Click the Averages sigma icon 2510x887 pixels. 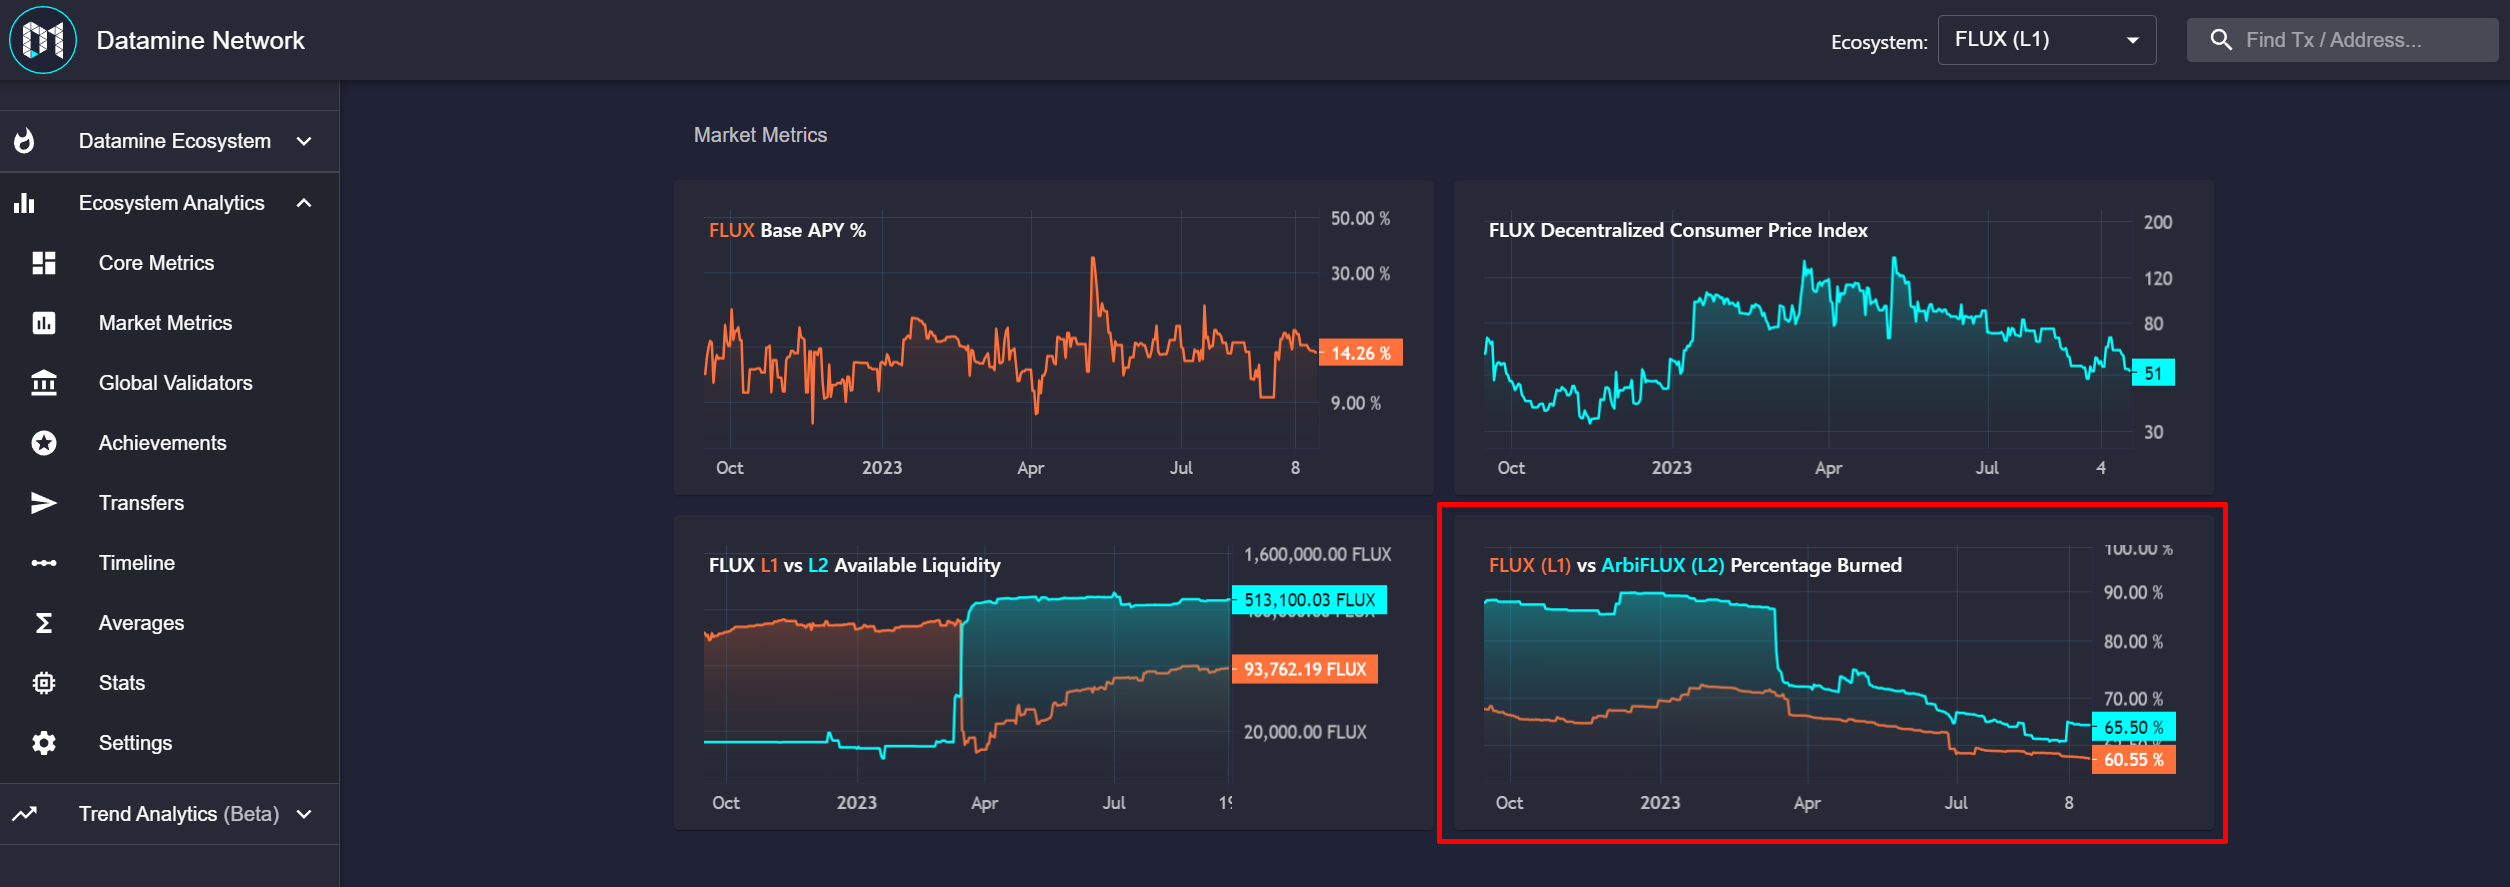point(44,623)
